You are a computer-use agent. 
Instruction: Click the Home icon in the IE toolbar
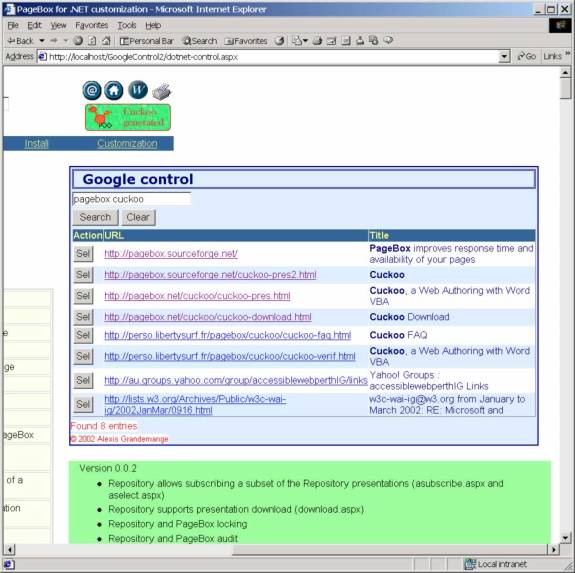[106, 41]
